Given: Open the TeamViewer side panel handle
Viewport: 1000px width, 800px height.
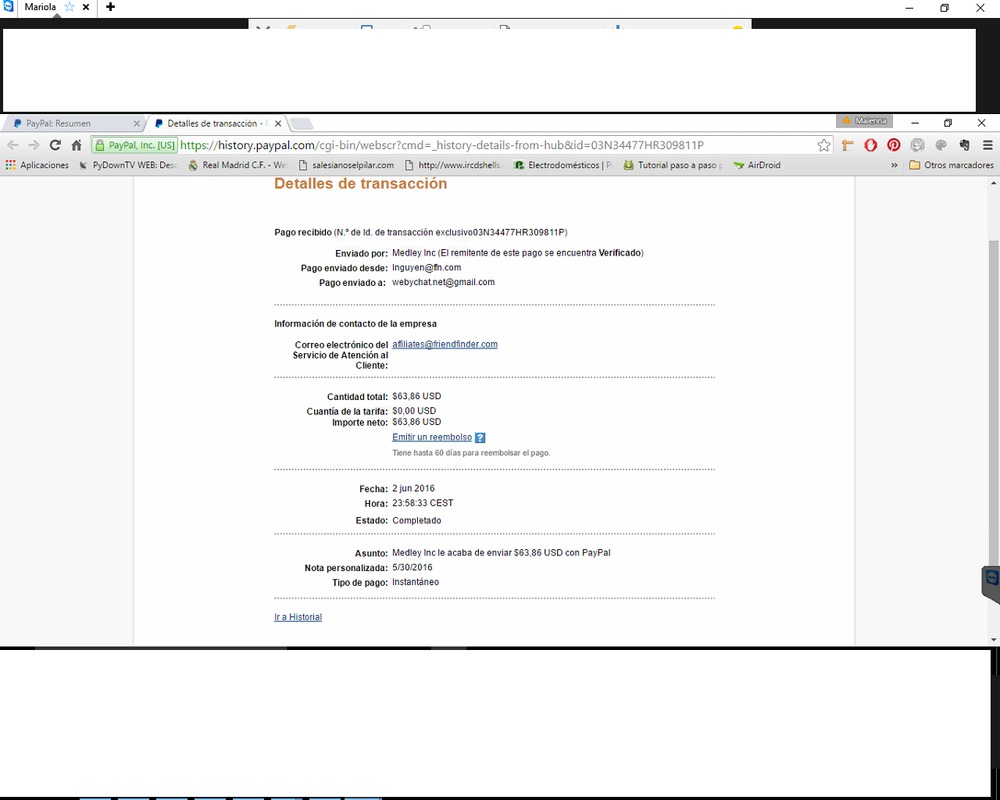Looking at the screenshot, I should (x=990, y=583).
